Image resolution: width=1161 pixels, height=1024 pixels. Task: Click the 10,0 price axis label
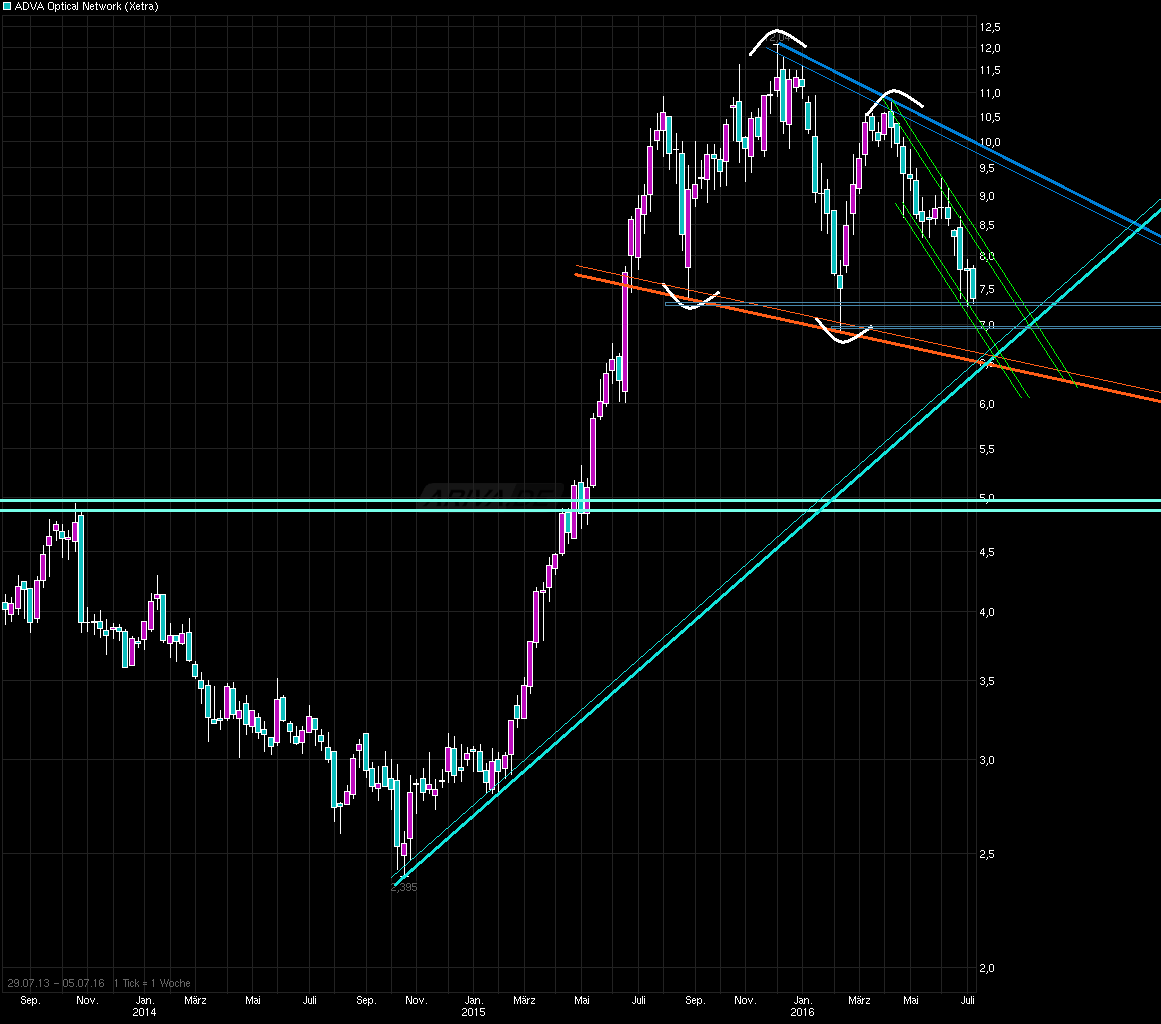(990, 142)
